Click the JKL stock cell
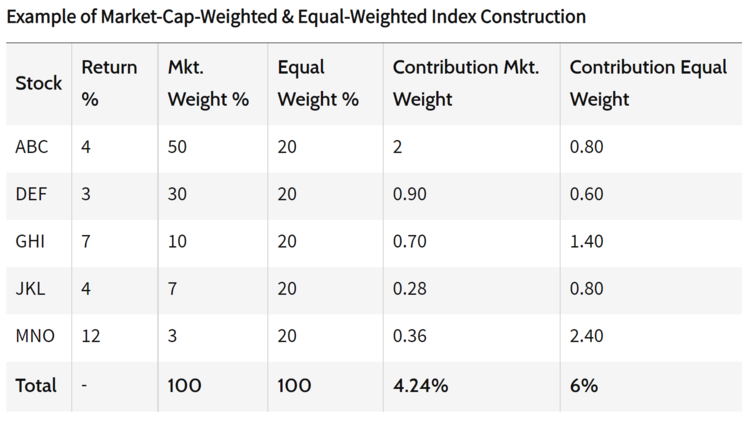 [31, 289]
